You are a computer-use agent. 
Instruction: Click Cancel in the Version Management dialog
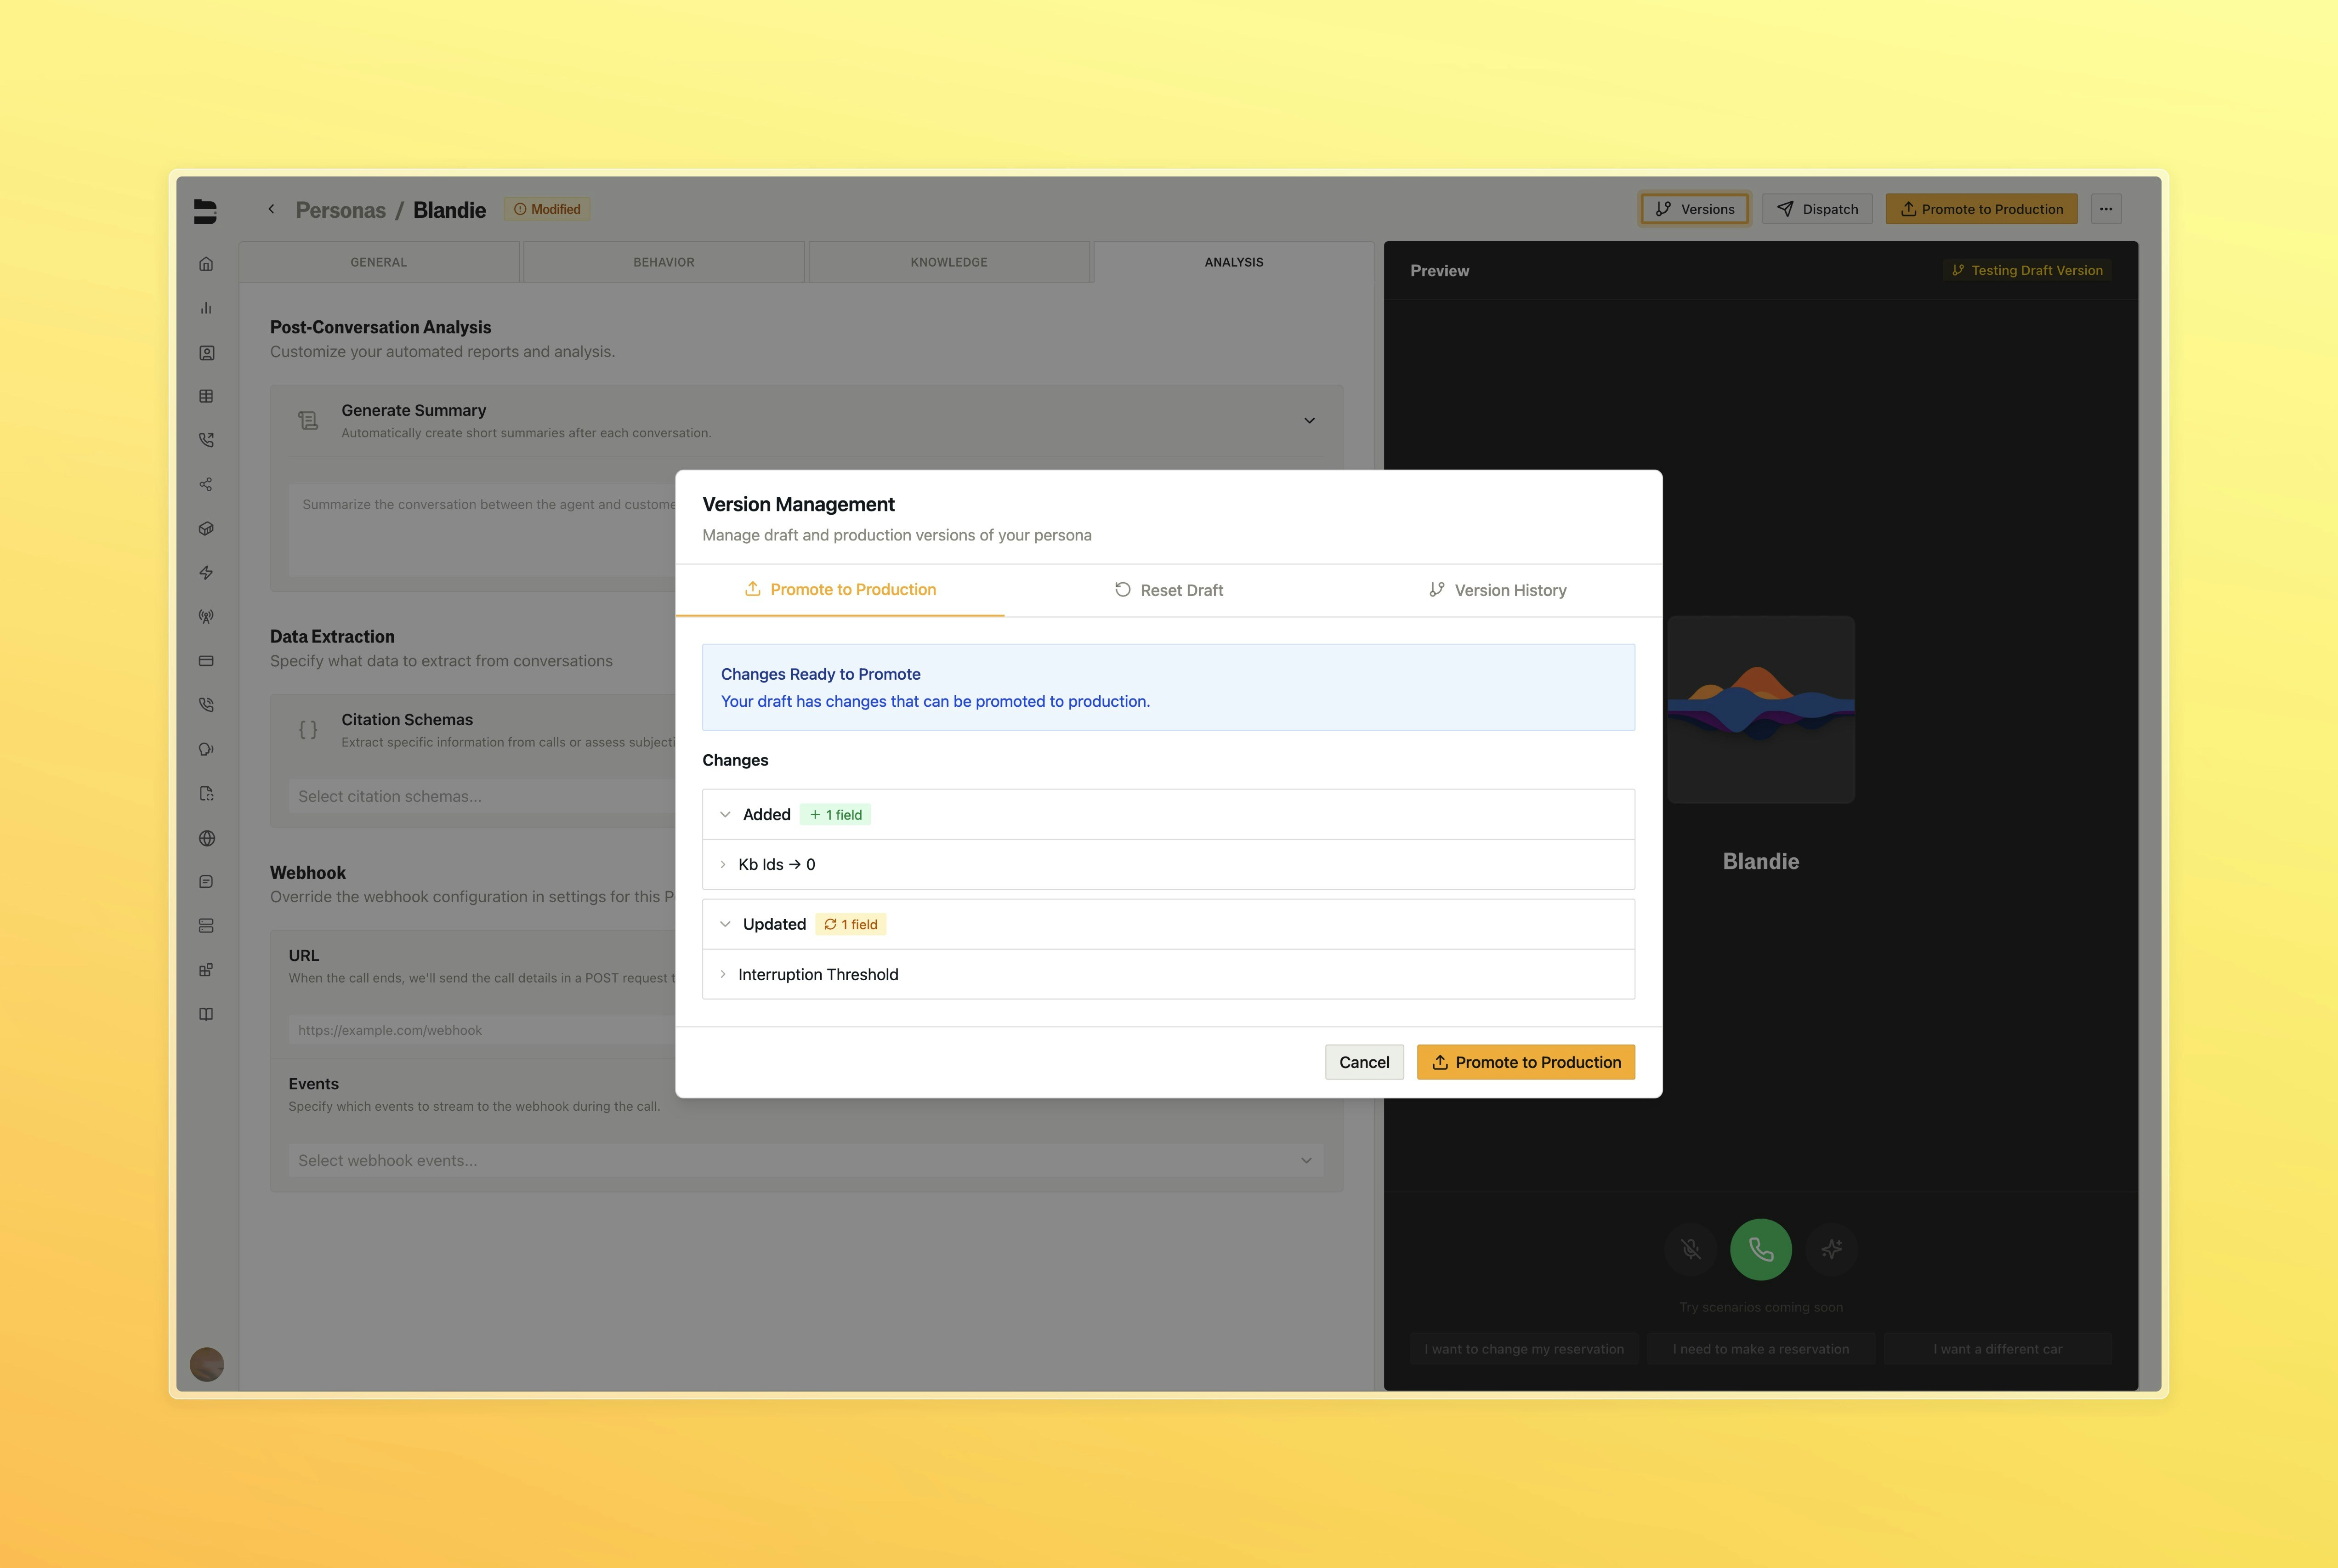[1363, 1062]
